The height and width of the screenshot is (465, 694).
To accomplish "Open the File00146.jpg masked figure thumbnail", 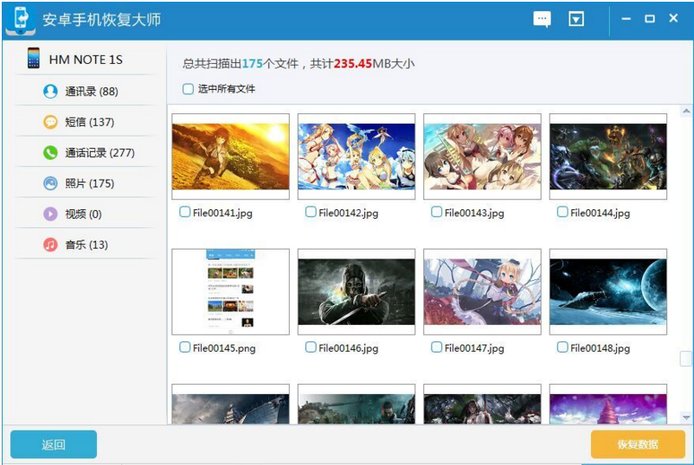I will [356, 292].
